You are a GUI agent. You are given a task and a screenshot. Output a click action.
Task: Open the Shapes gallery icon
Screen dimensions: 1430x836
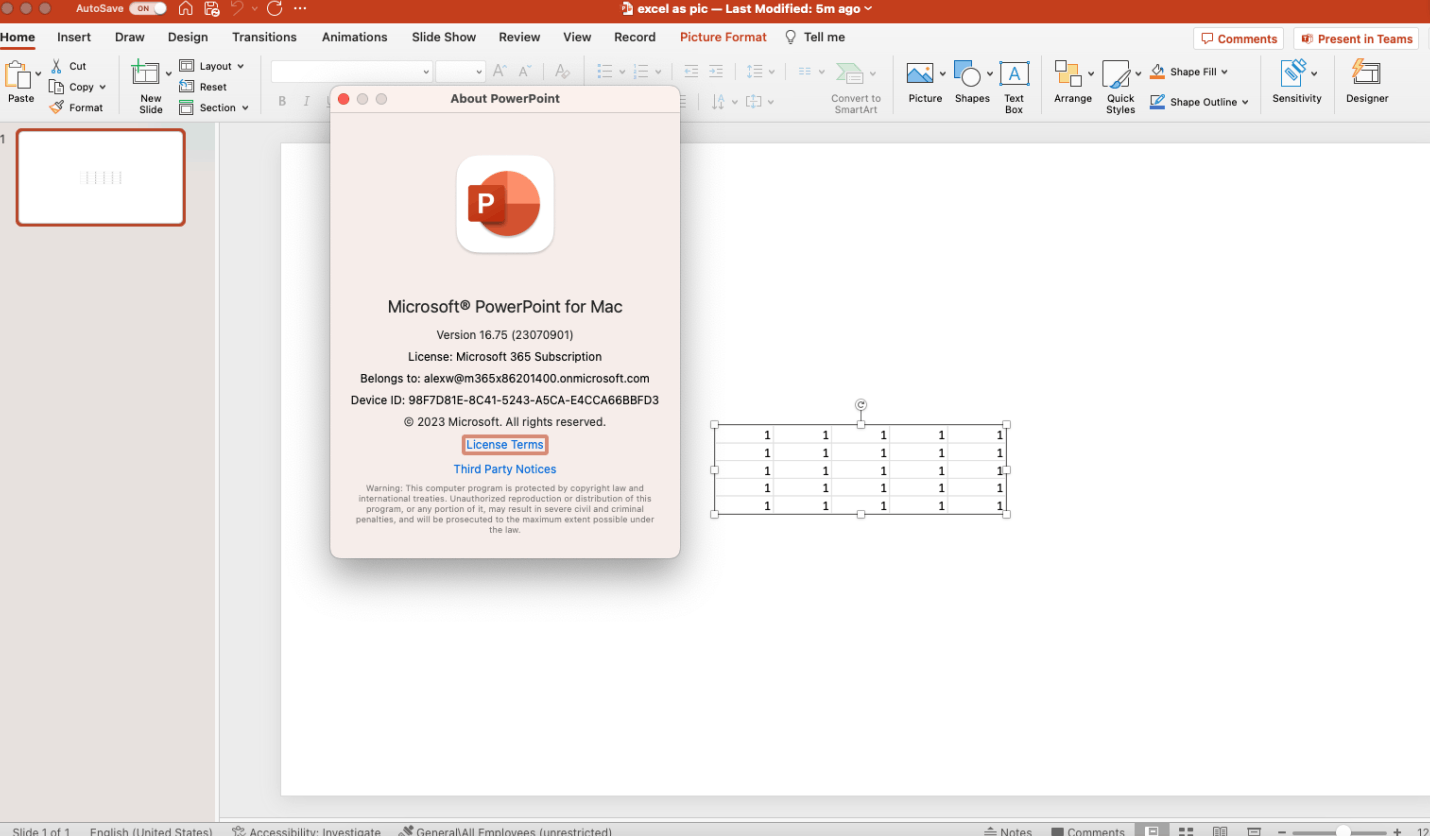pyautogui.click(x=967, y=73)
